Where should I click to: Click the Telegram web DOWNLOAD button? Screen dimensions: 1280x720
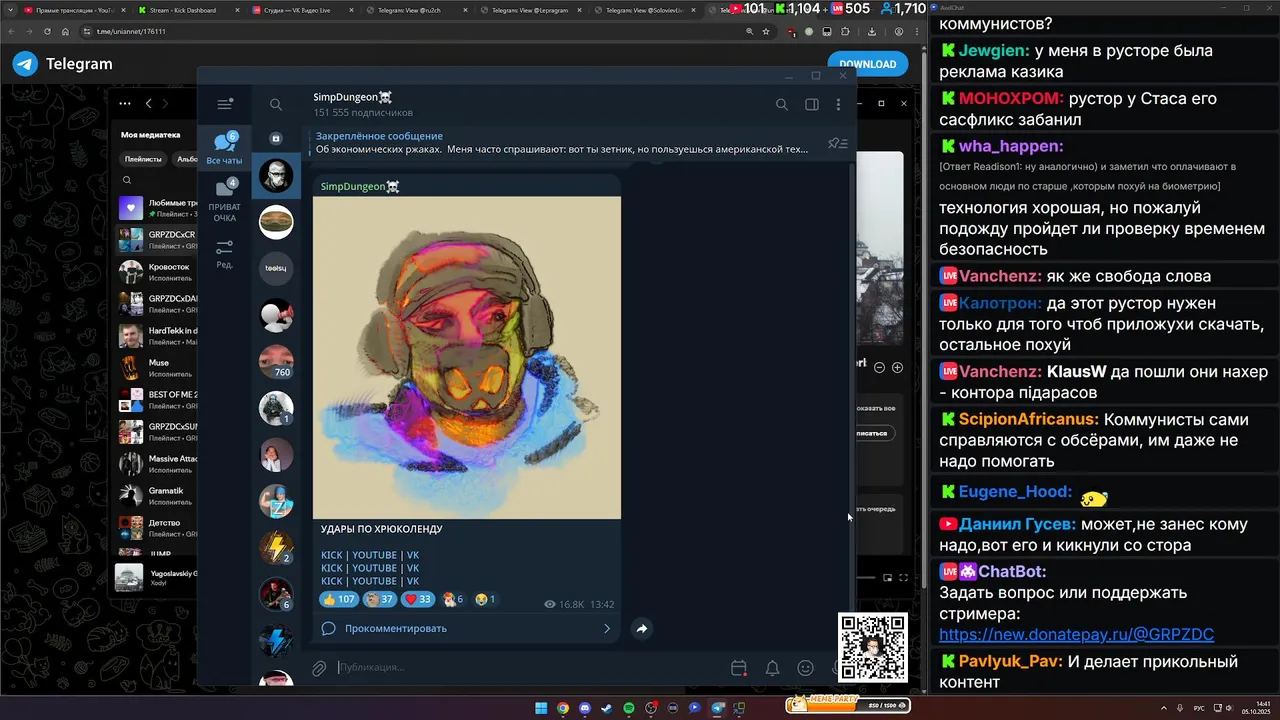click(867, 64)
